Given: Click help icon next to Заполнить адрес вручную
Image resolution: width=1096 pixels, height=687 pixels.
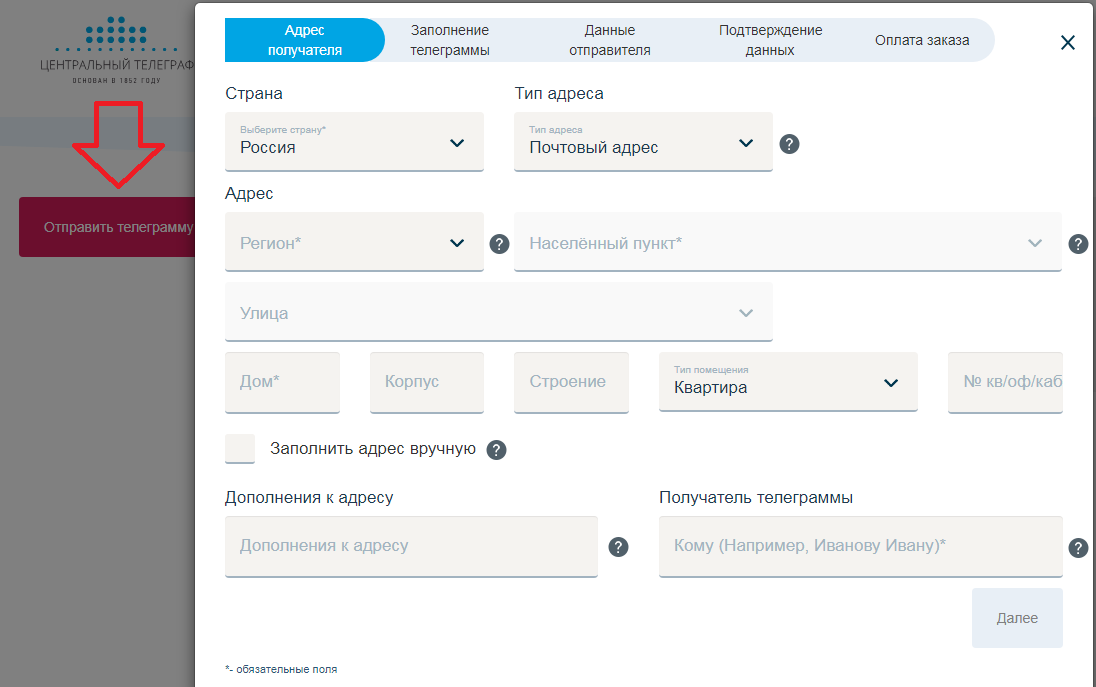Looking at the screenshot, I should point(496,450).
